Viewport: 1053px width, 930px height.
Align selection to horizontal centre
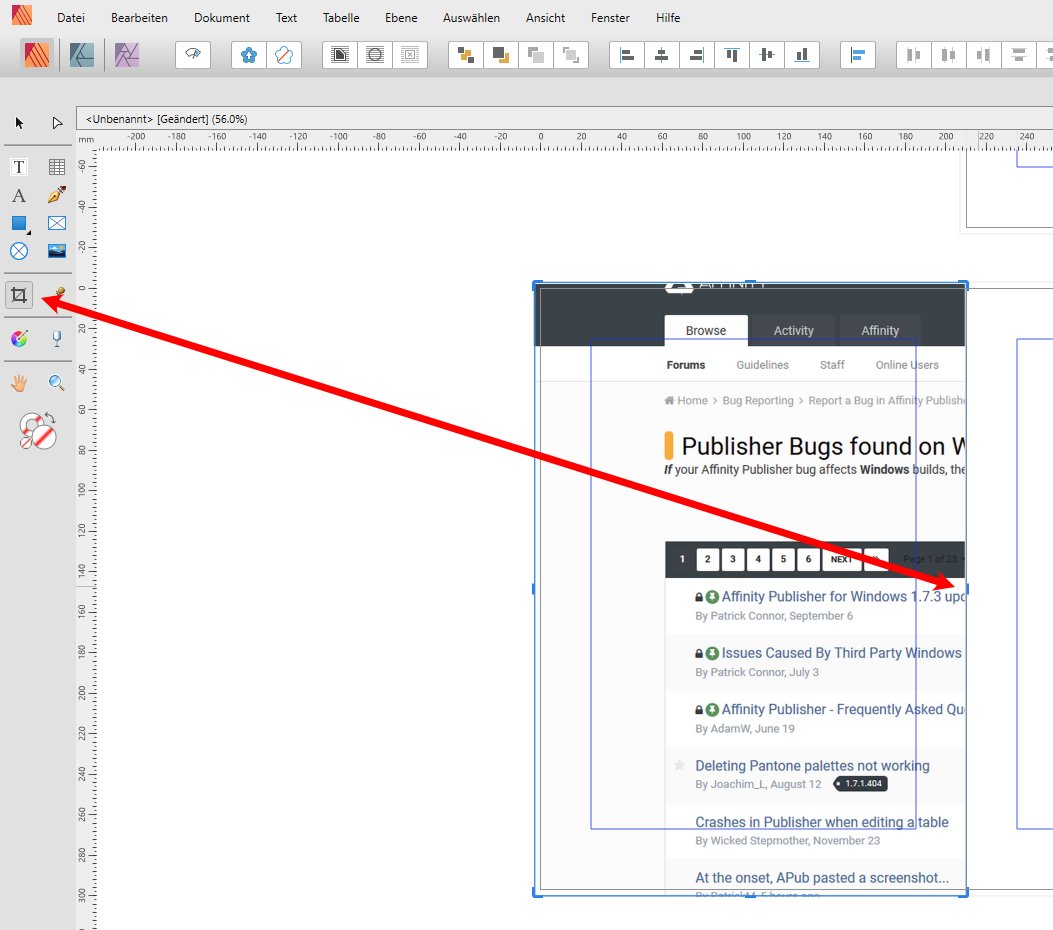pos(661,54)
